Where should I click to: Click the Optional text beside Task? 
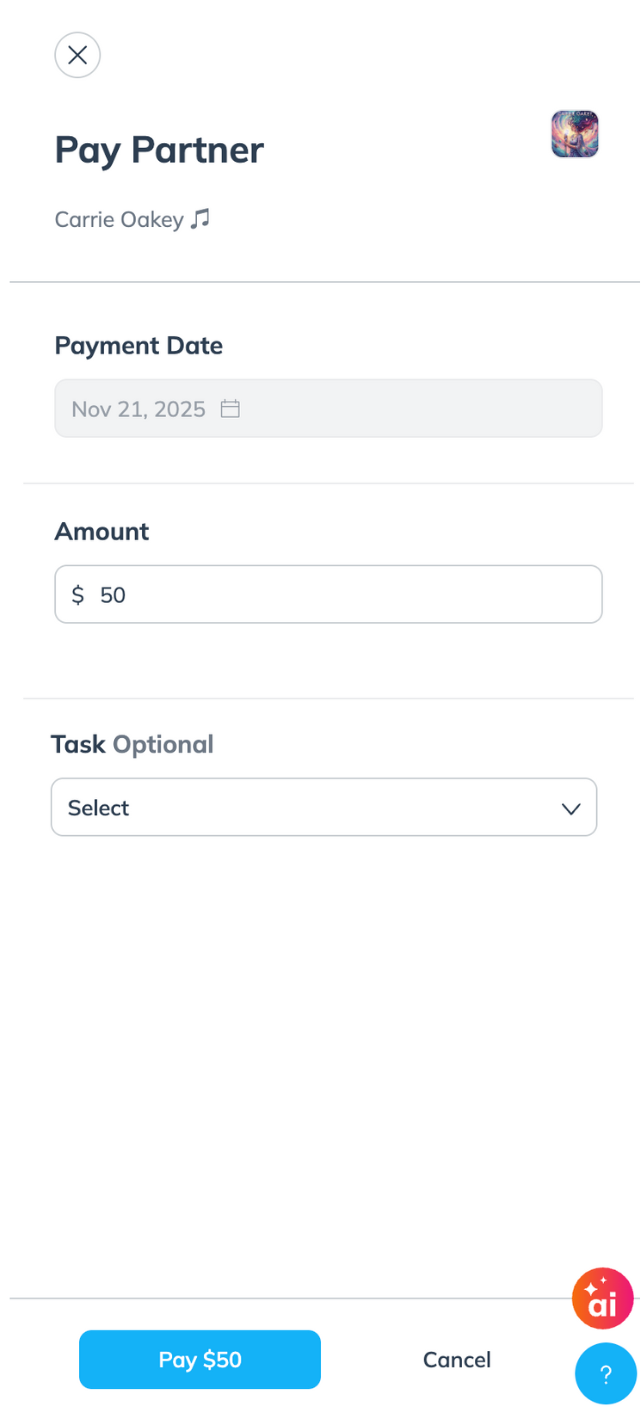pos(163,745)
